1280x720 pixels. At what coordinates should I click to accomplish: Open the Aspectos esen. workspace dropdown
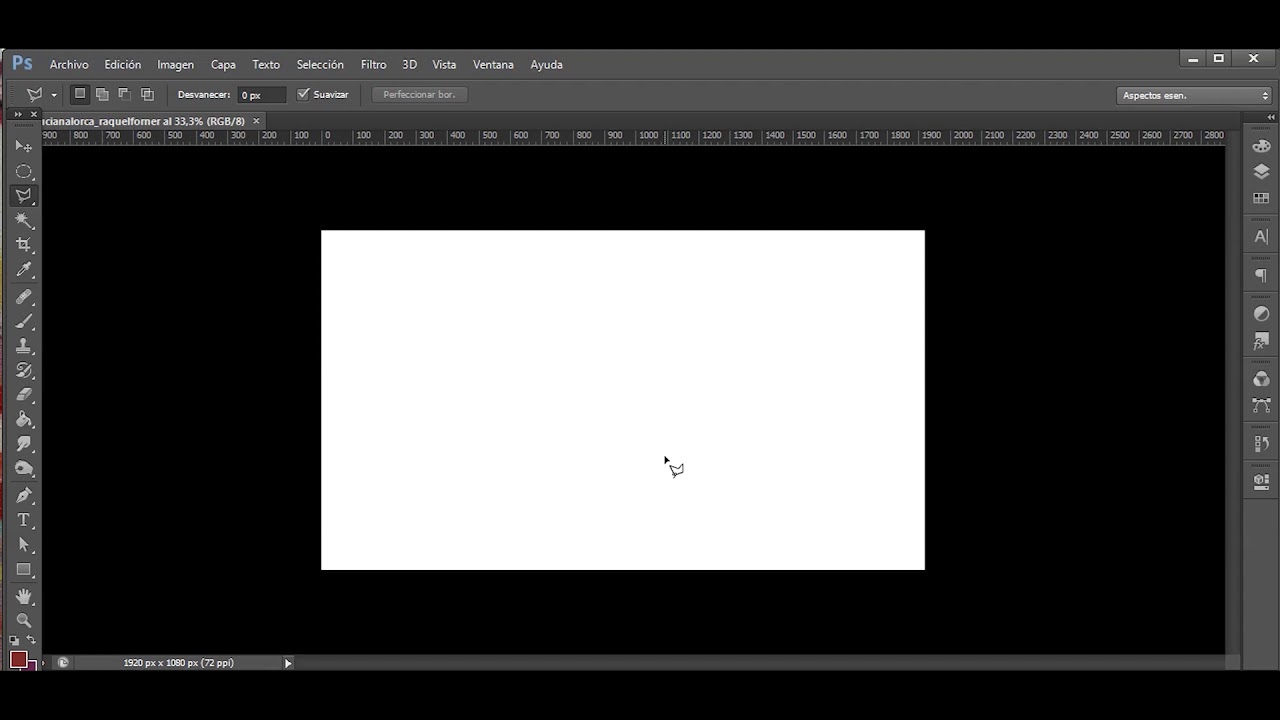[x=1195, y=95]
